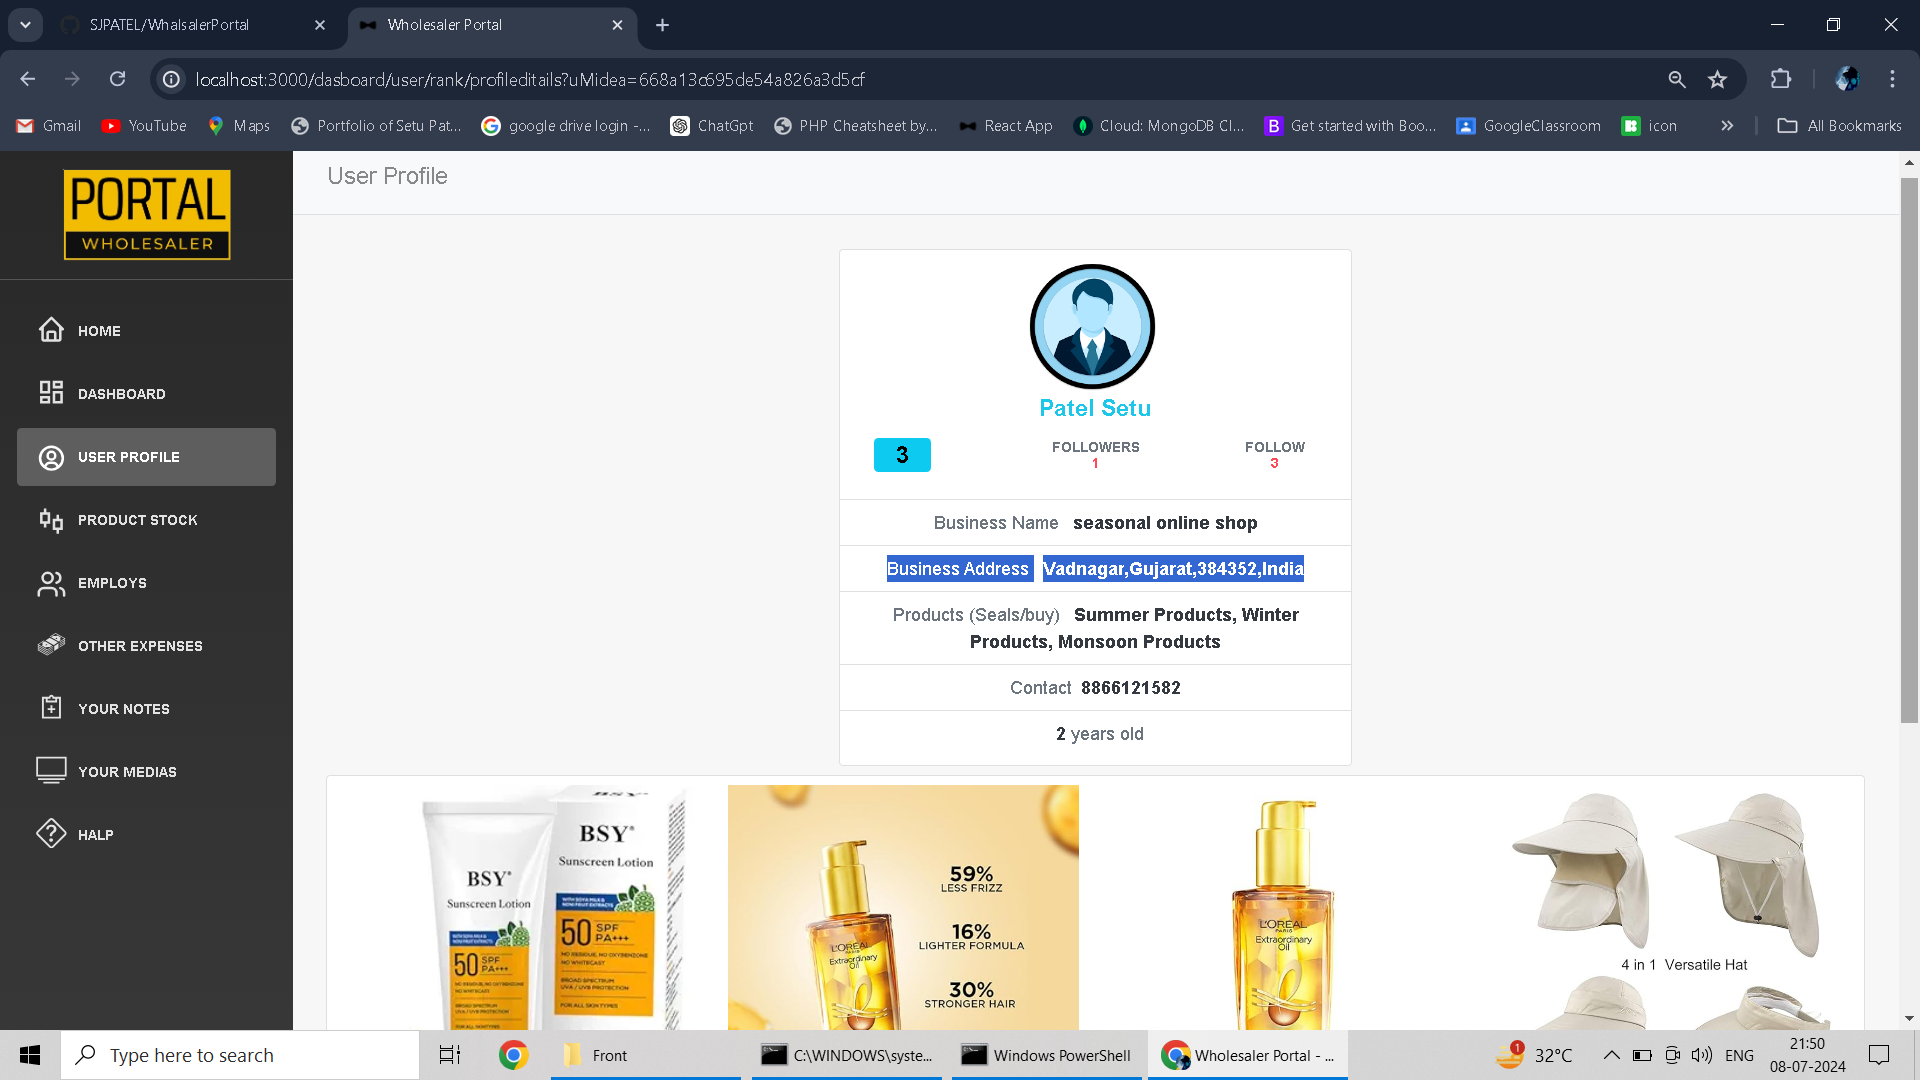Show hidden system tray icons
Image resolution: width=1920 pixels, height=1080 pixels.
click(x=1611, y=1055)
